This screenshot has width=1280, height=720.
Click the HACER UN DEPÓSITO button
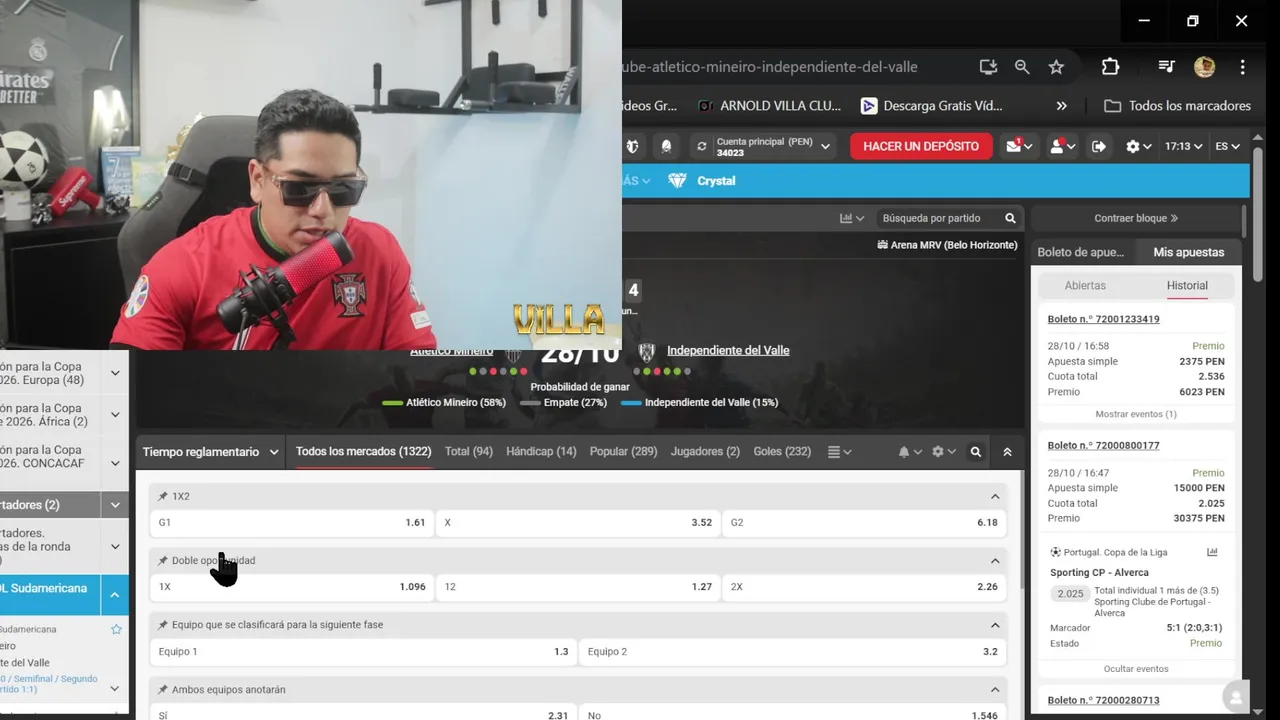pyautogui.click(x=921, y=146)
